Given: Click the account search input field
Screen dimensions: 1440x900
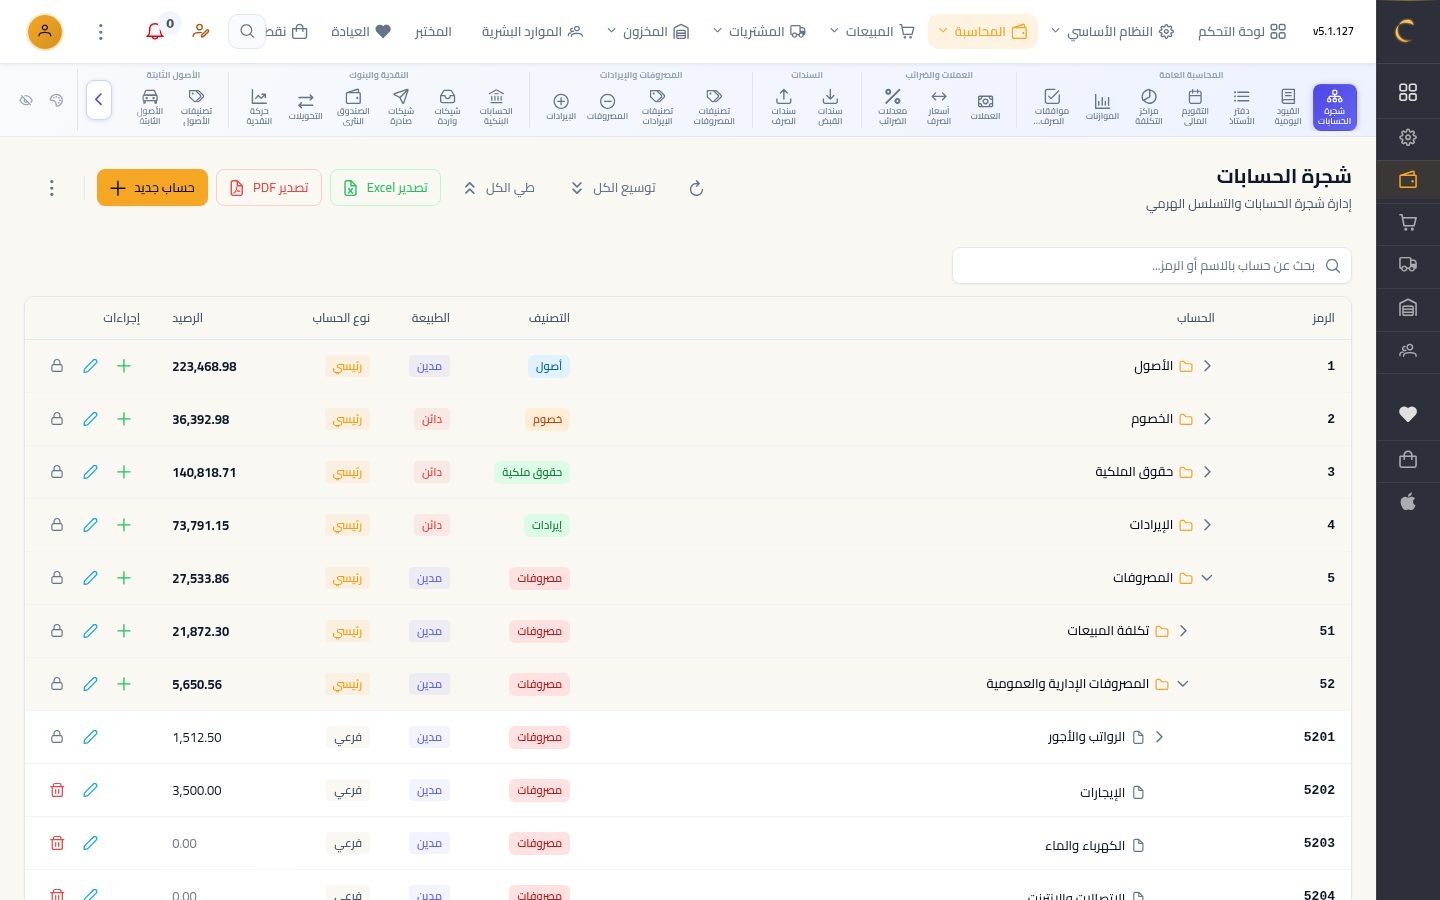Looking at the screenshot, I should 1152,266.
